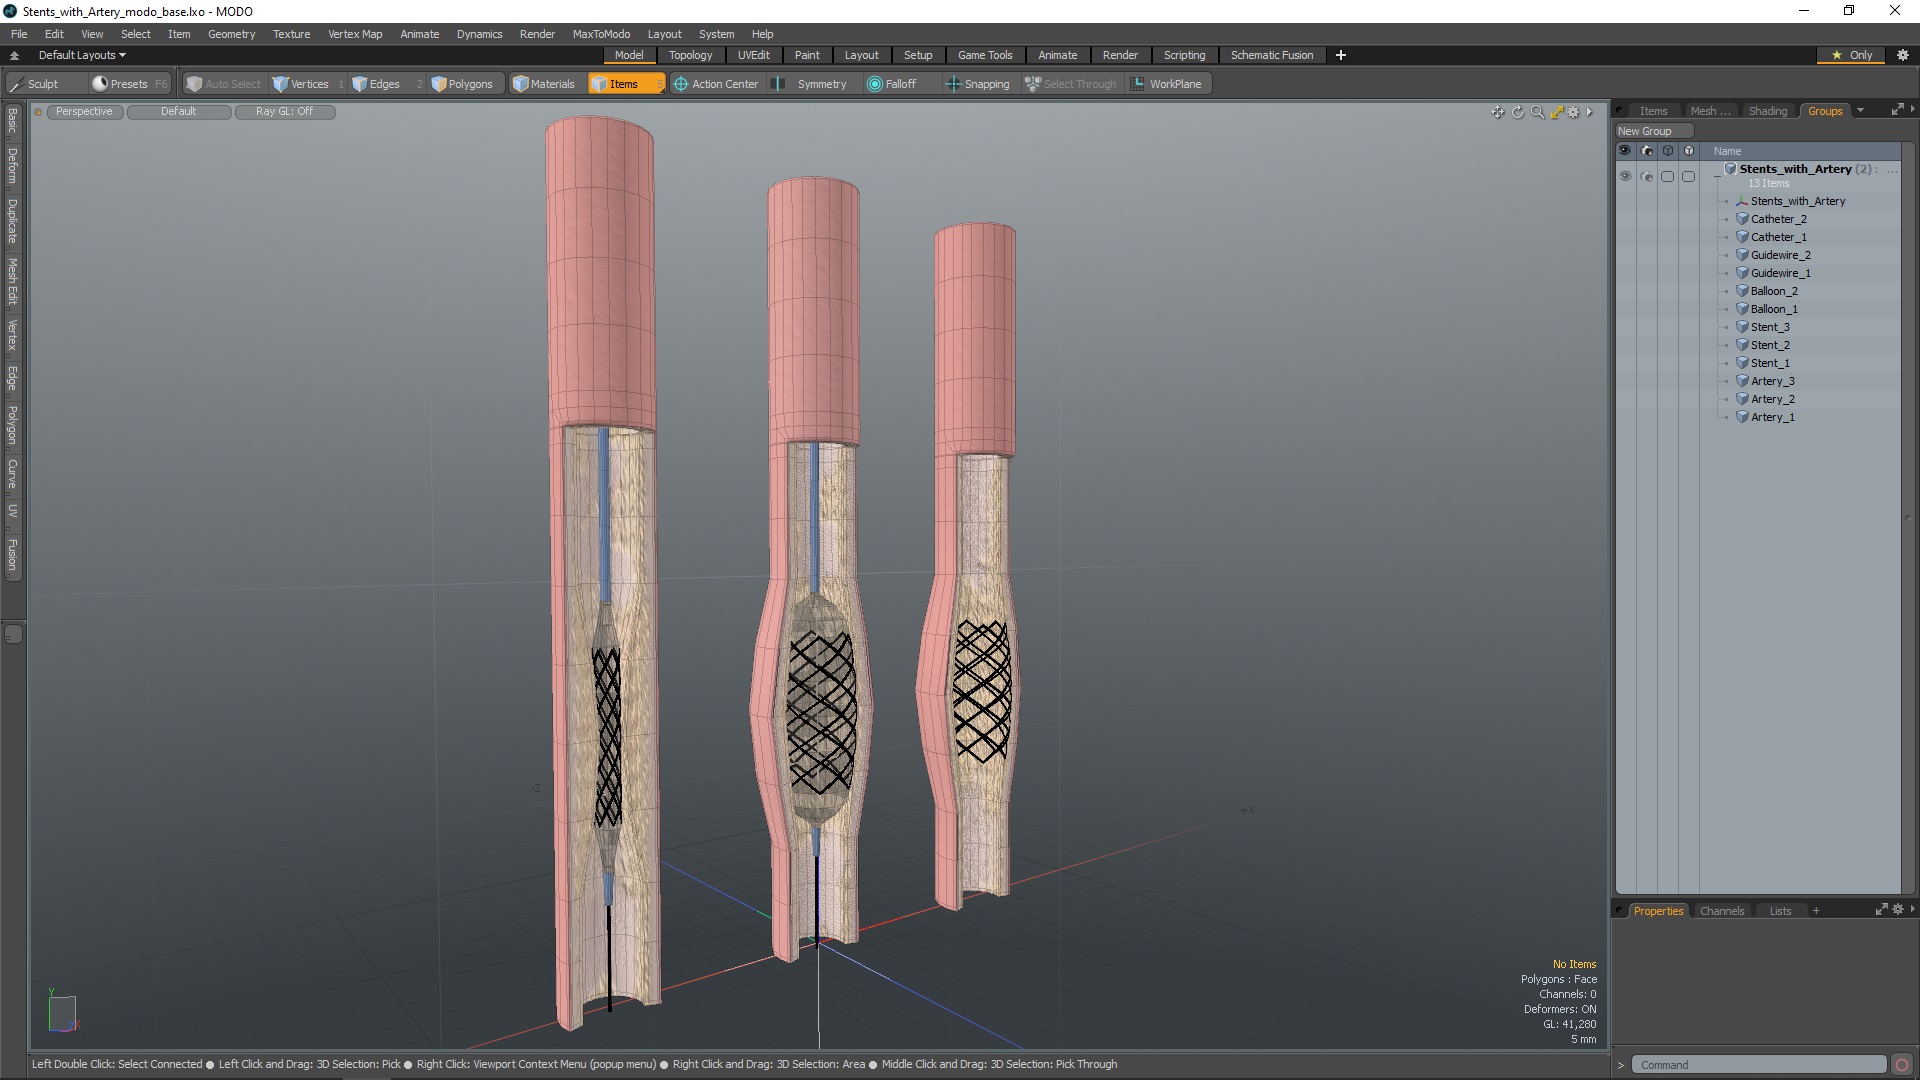Expand the viewport controls arrow
Image resolution: width=1920 pixels, height=1080 pixels.
tap(1589, 112)
